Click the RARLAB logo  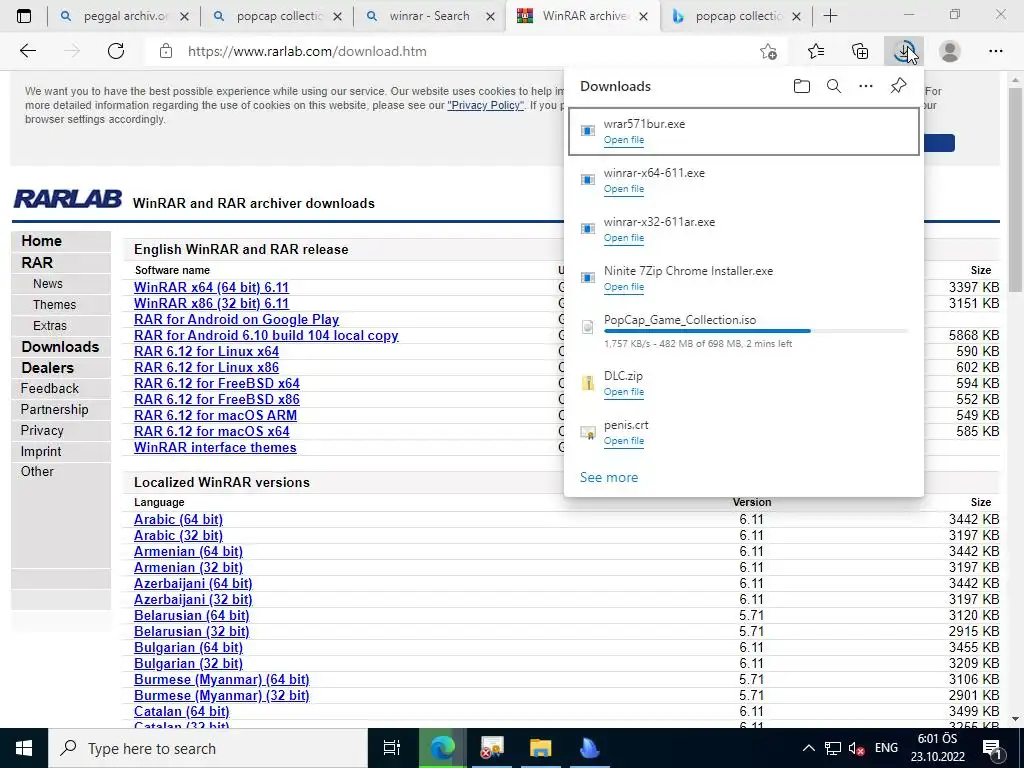click(67, 199)
